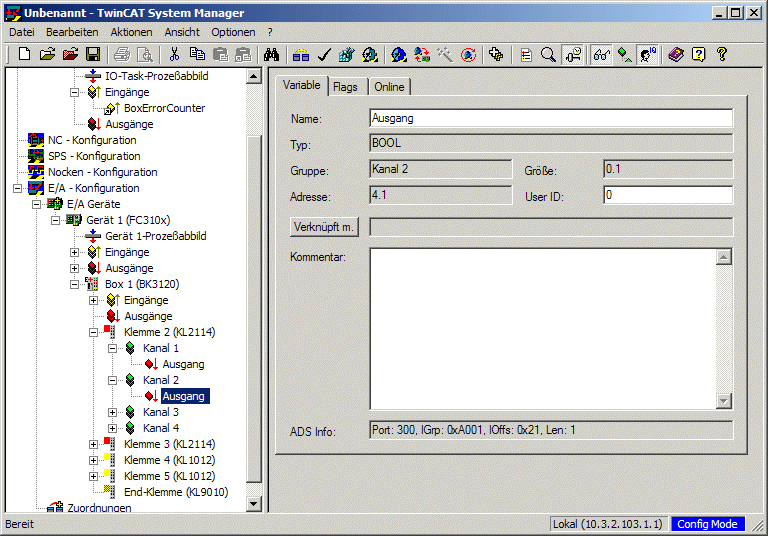Click the boxed question mark Help icon
Viewport: 768px width, 536px height.
[699, 54]
